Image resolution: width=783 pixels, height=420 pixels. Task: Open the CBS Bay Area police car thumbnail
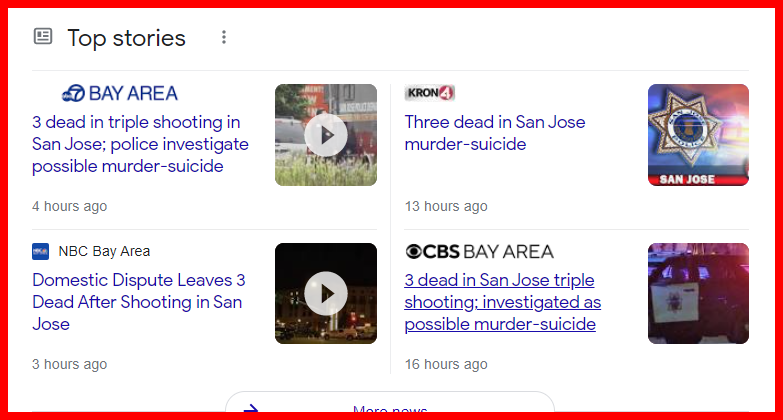click(698, 294)
